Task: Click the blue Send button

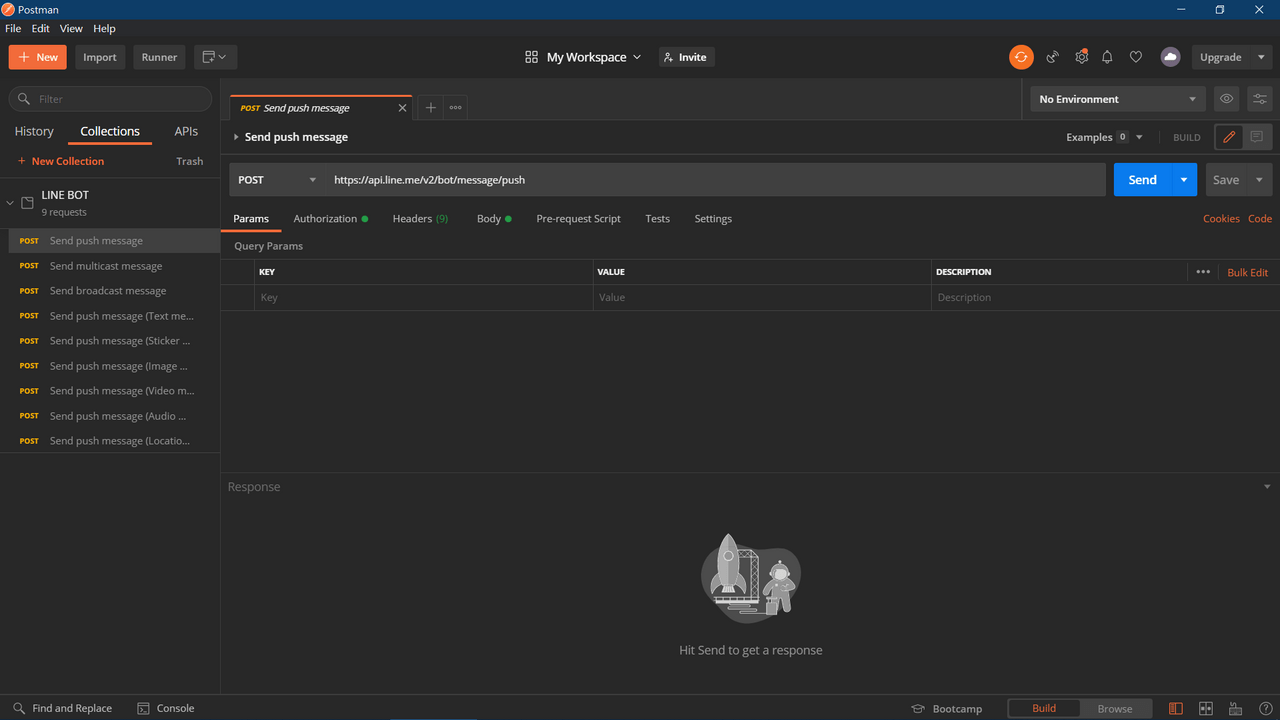Action: pos(1142,180)
